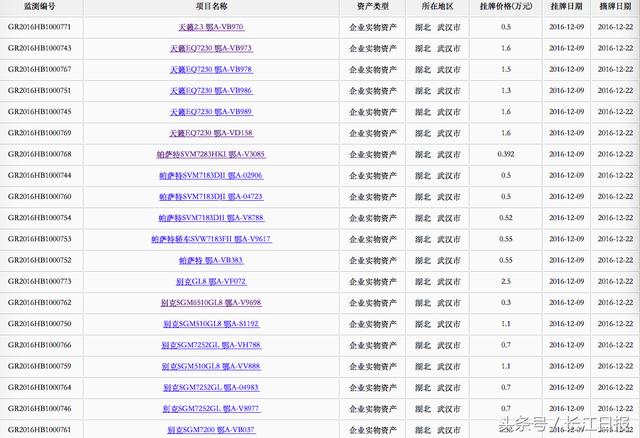Screen dimensions: 640x438
Task: Select monitoring number GR2016HB1000744
Action: [x=40, y=176]
